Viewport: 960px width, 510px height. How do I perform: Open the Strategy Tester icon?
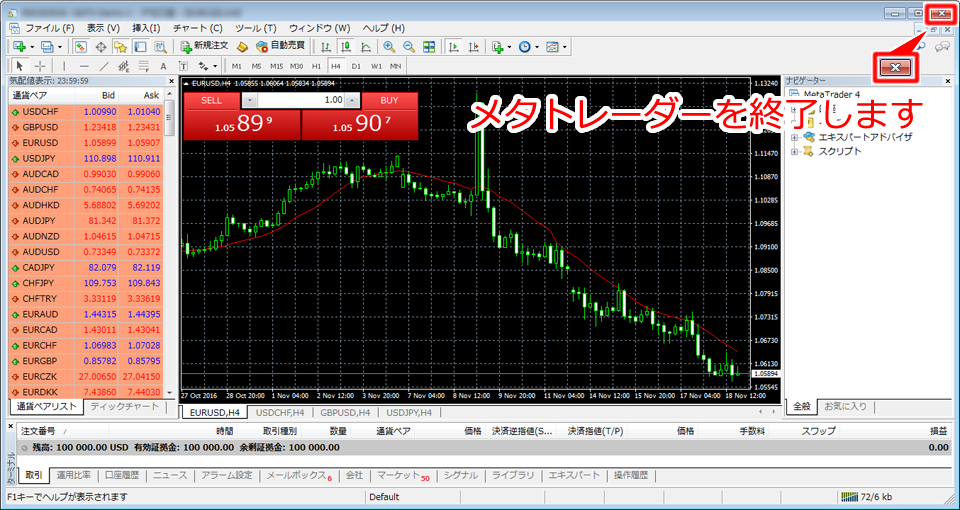(x=160, y=47)
